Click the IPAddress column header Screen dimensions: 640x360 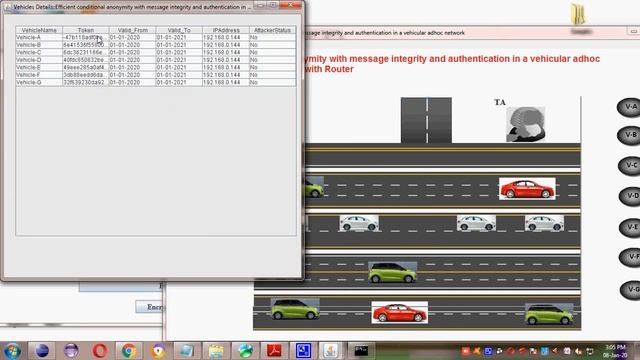[x=226, y=30]
